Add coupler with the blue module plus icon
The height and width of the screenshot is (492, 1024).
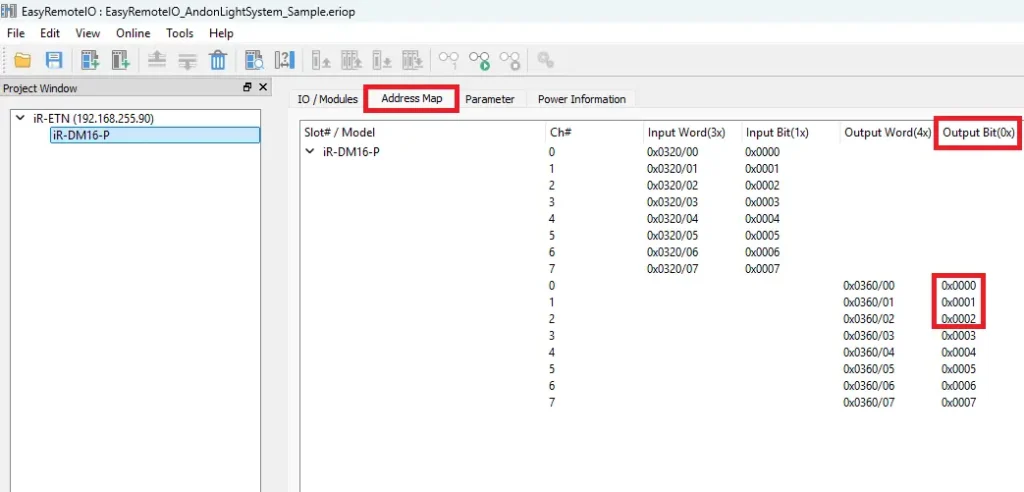coord(90,61)
